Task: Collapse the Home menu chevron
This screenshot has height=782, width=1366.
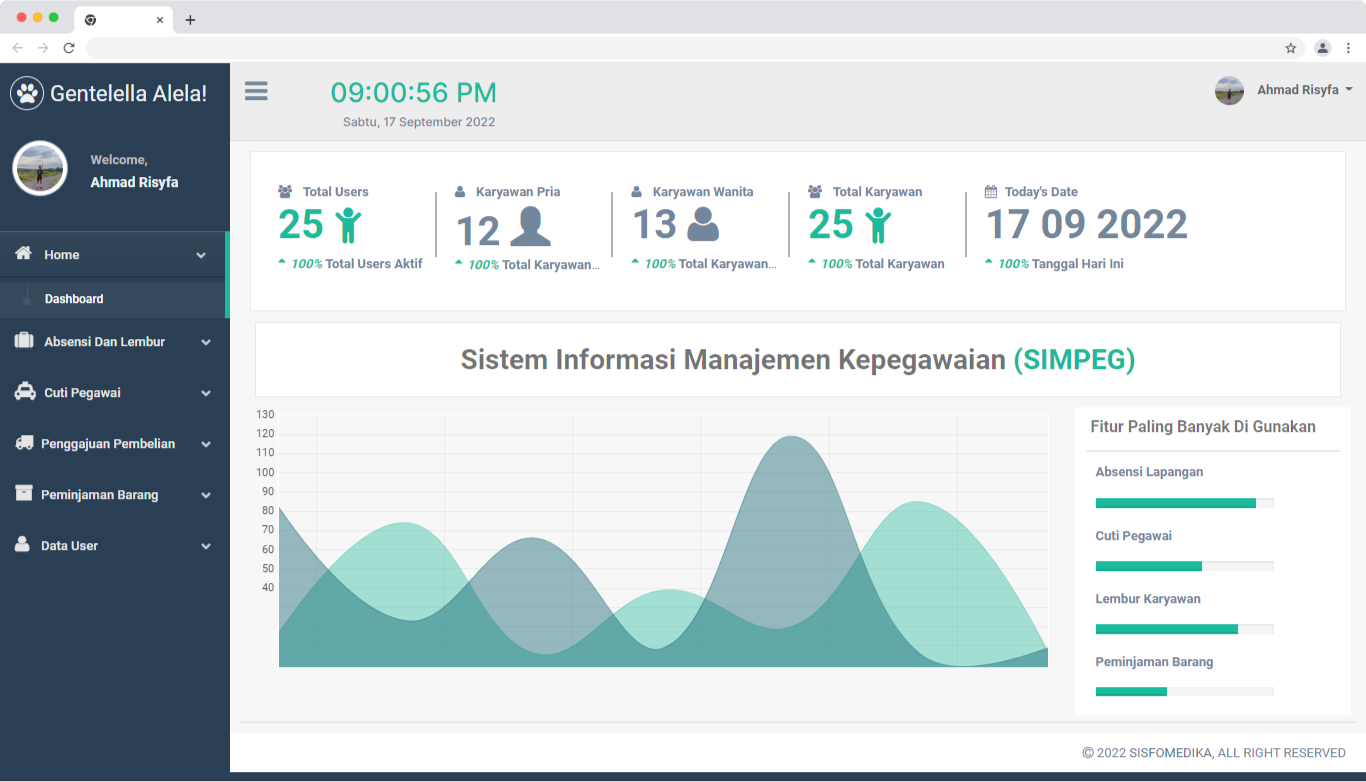Action: 201,255
